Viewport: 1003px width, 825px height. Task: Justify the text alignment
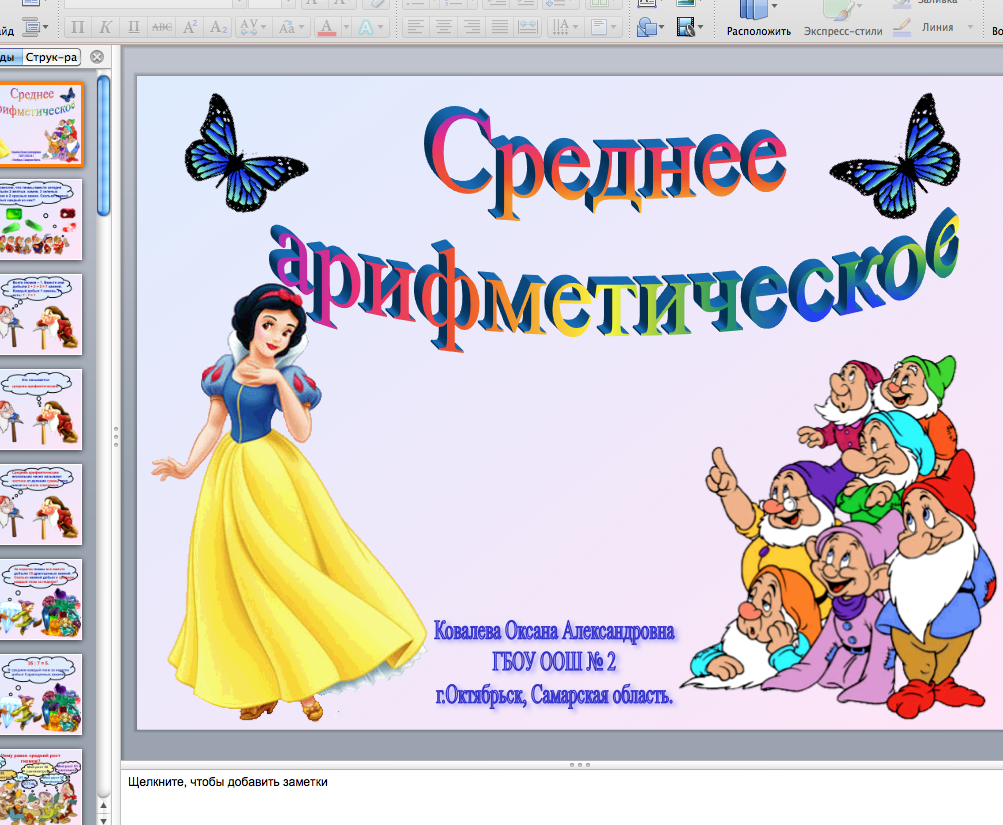coord(500,28)
